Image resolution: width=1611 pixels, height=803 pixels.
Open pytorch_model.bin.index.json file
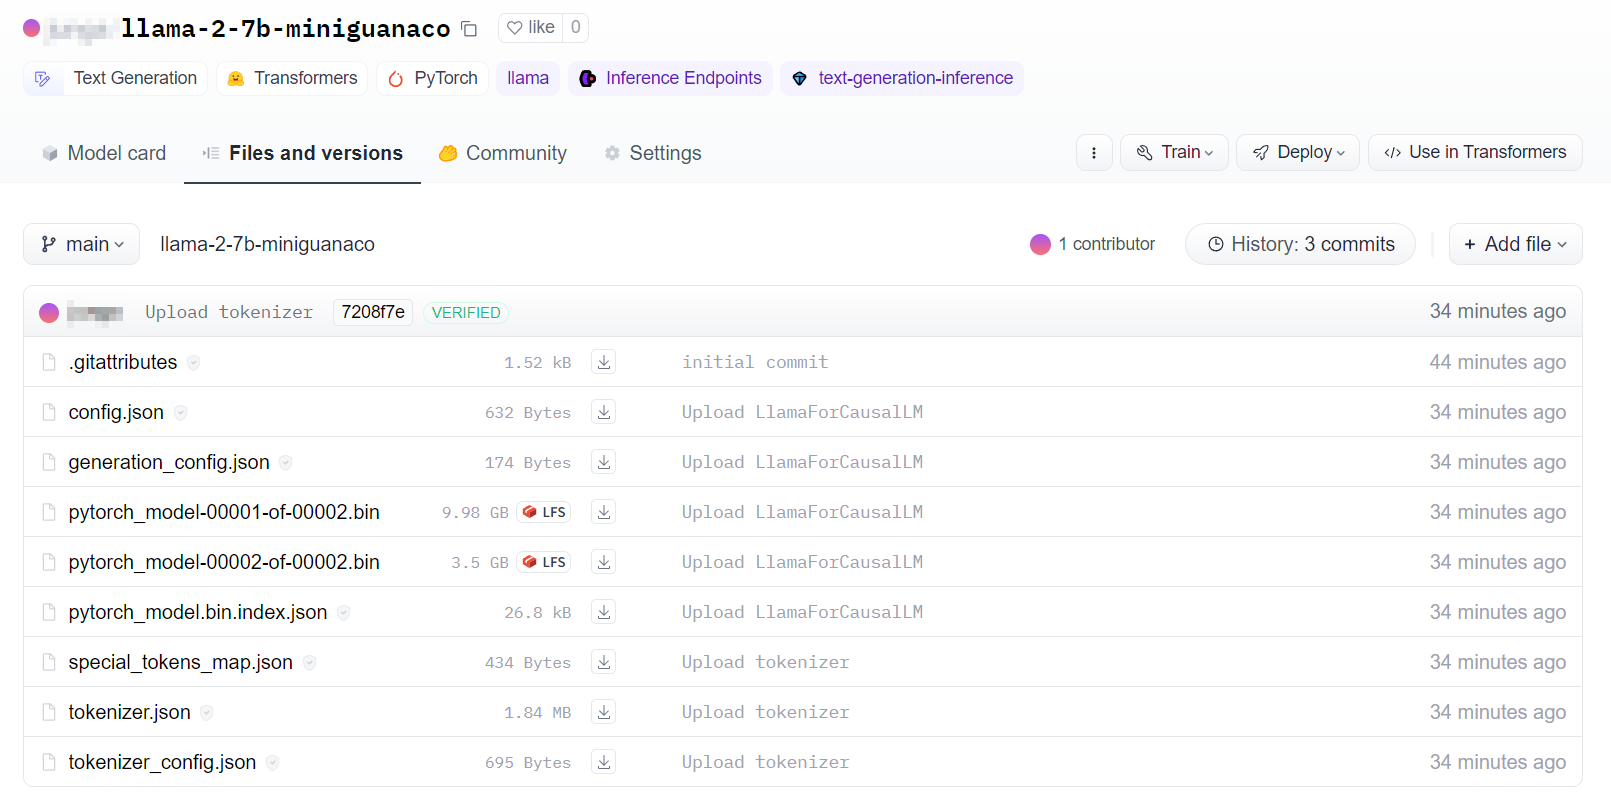click(198, 612)
